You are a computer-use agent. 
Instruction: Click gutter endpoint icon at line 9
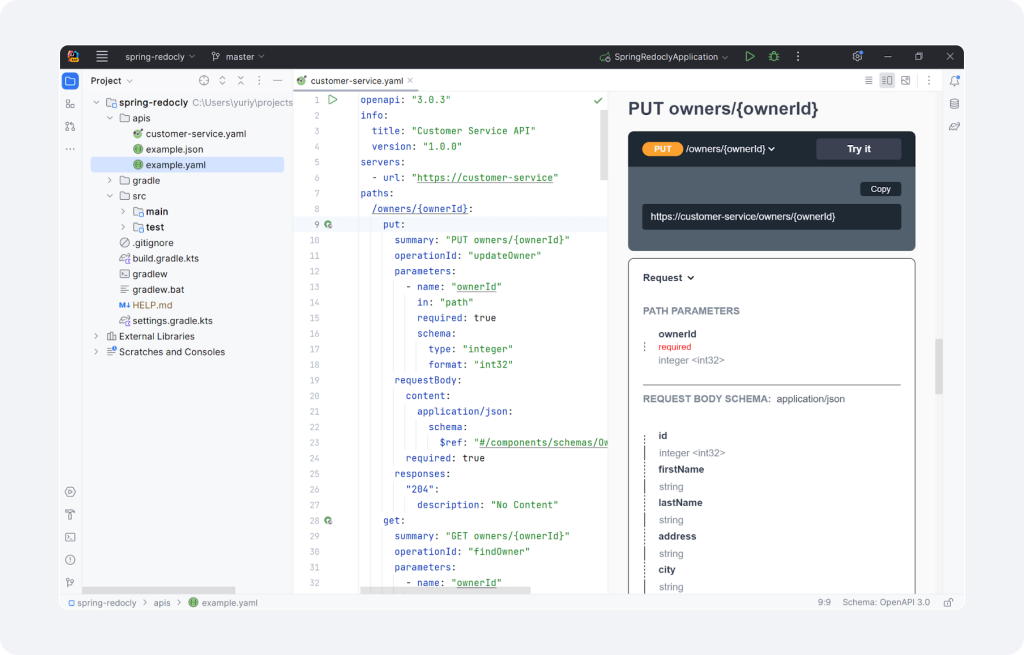coord(328,225)
